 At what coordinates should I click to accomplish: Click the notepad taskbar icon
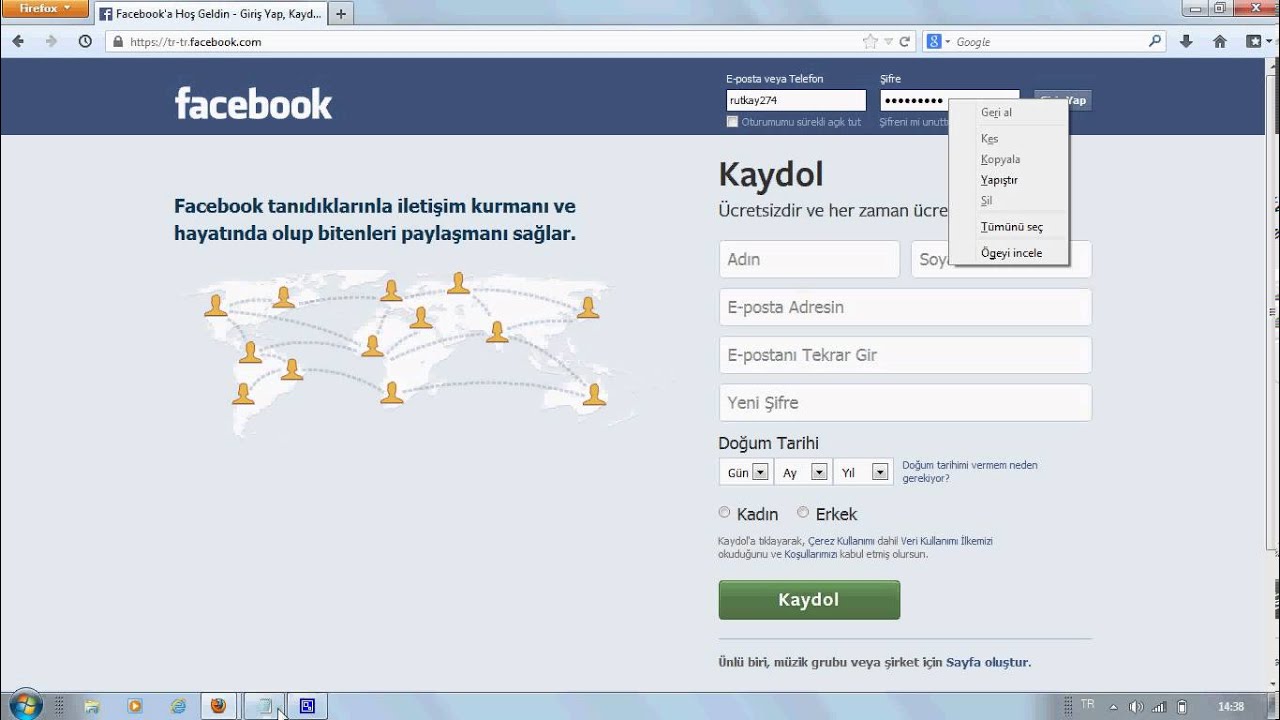click(x=264, y=706)
